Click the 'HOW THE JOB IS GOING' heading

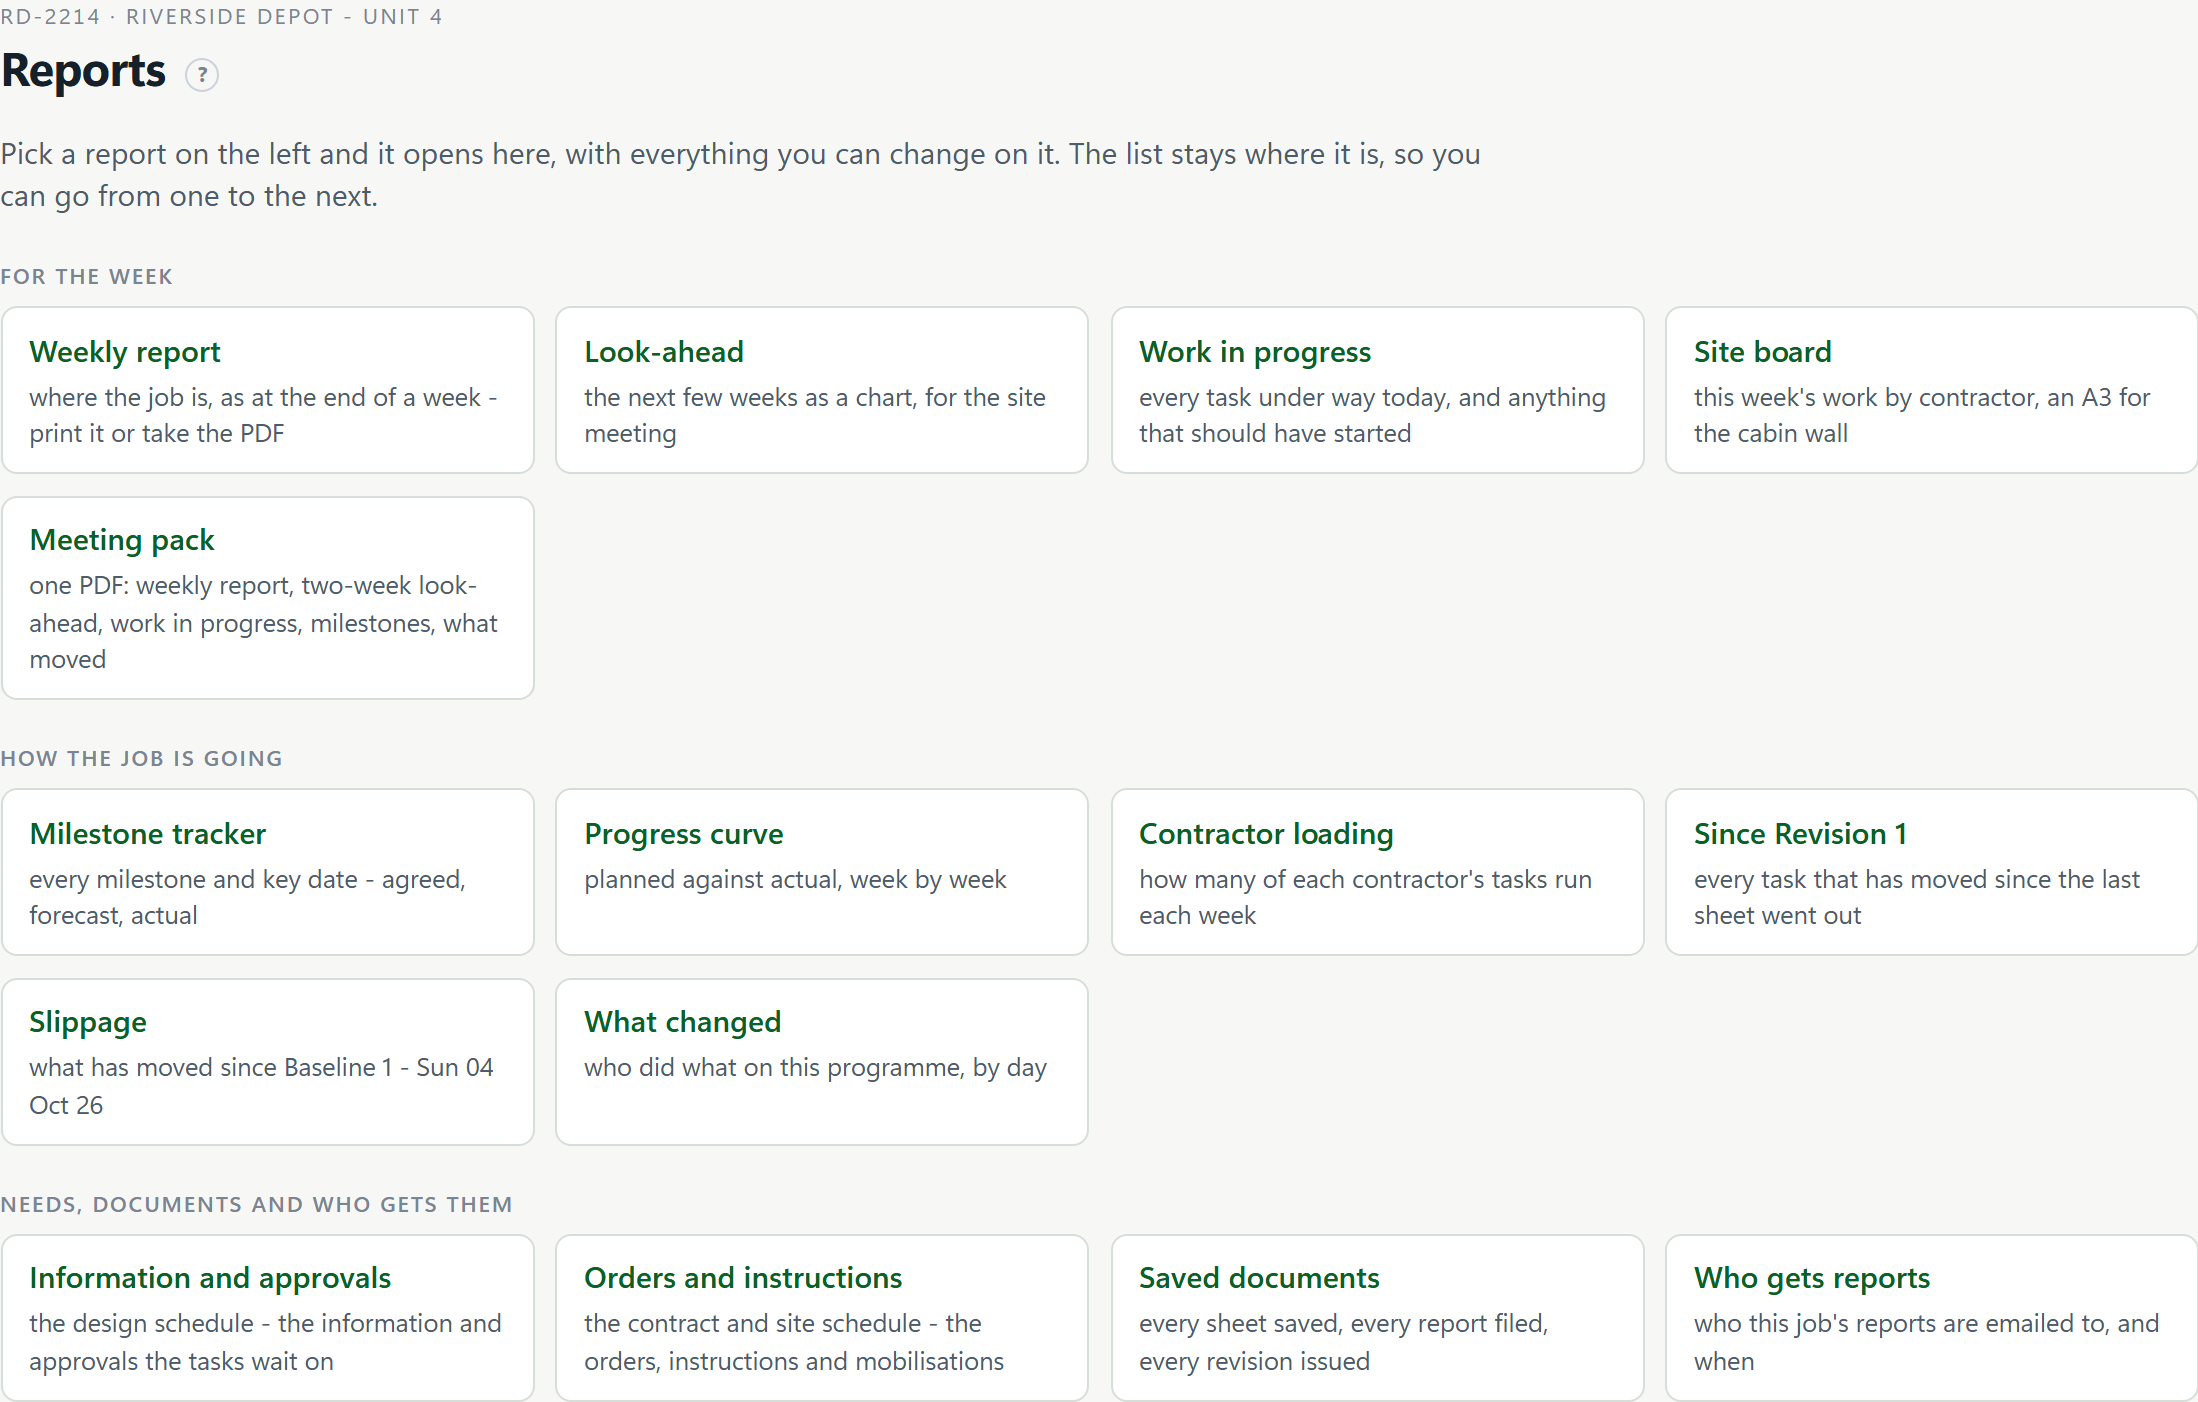coord(141,759)
